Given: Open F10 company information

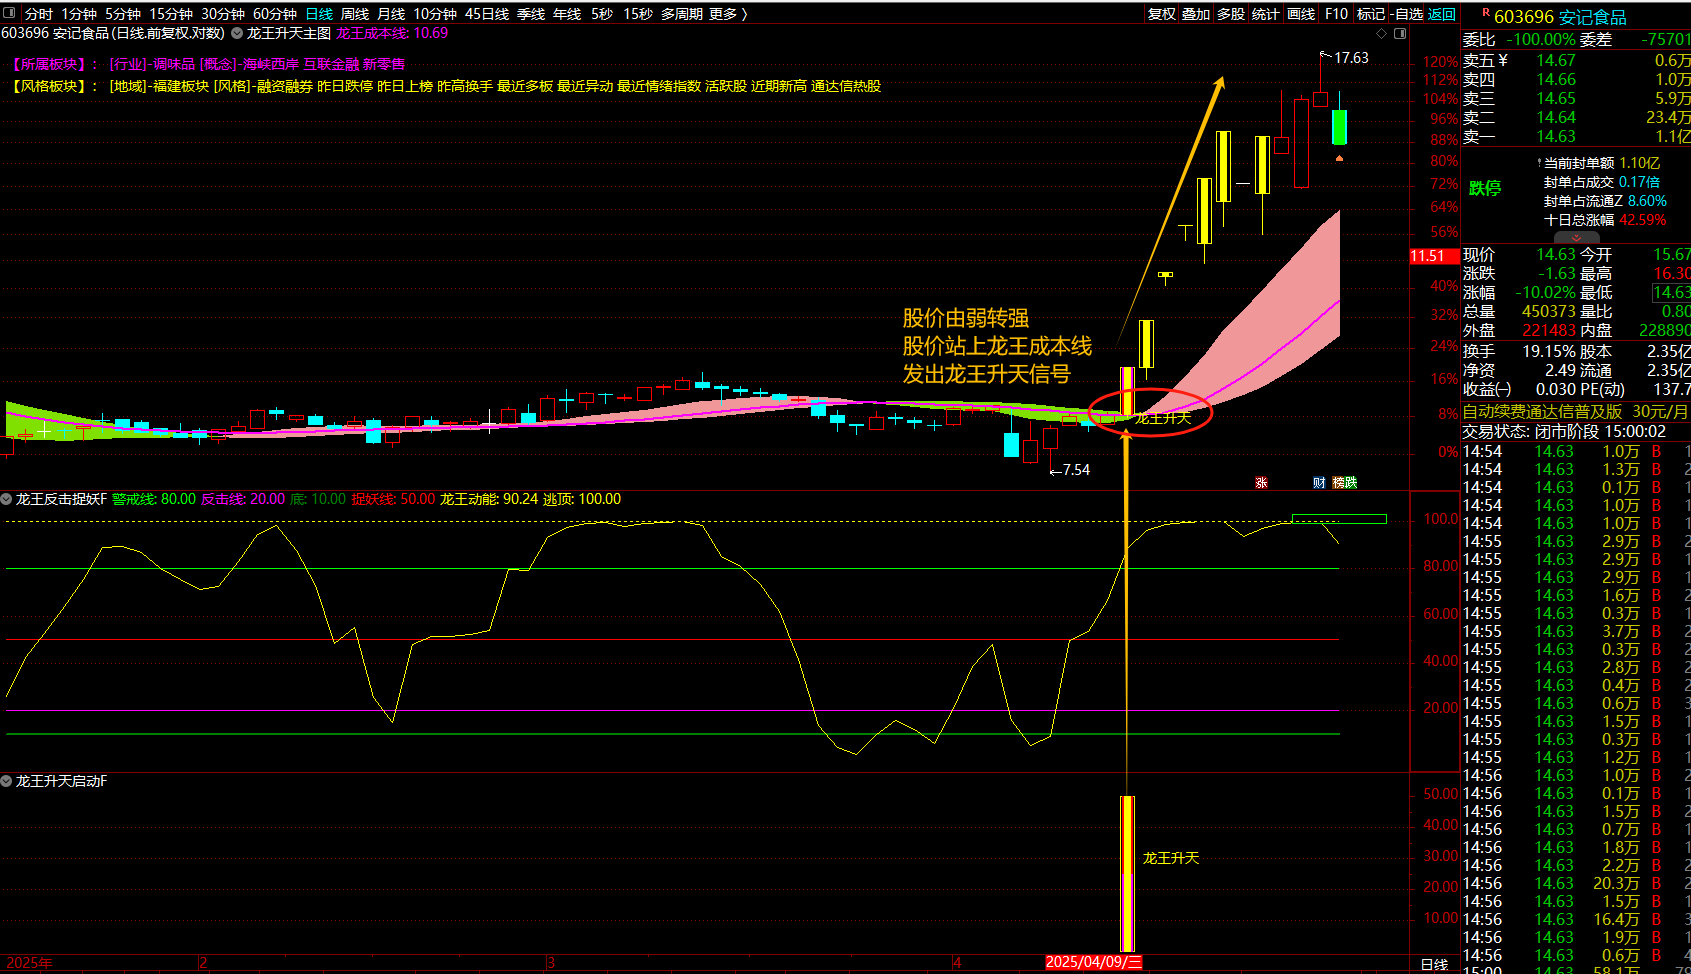Looking at the screenshot, I should [1336, 14].
